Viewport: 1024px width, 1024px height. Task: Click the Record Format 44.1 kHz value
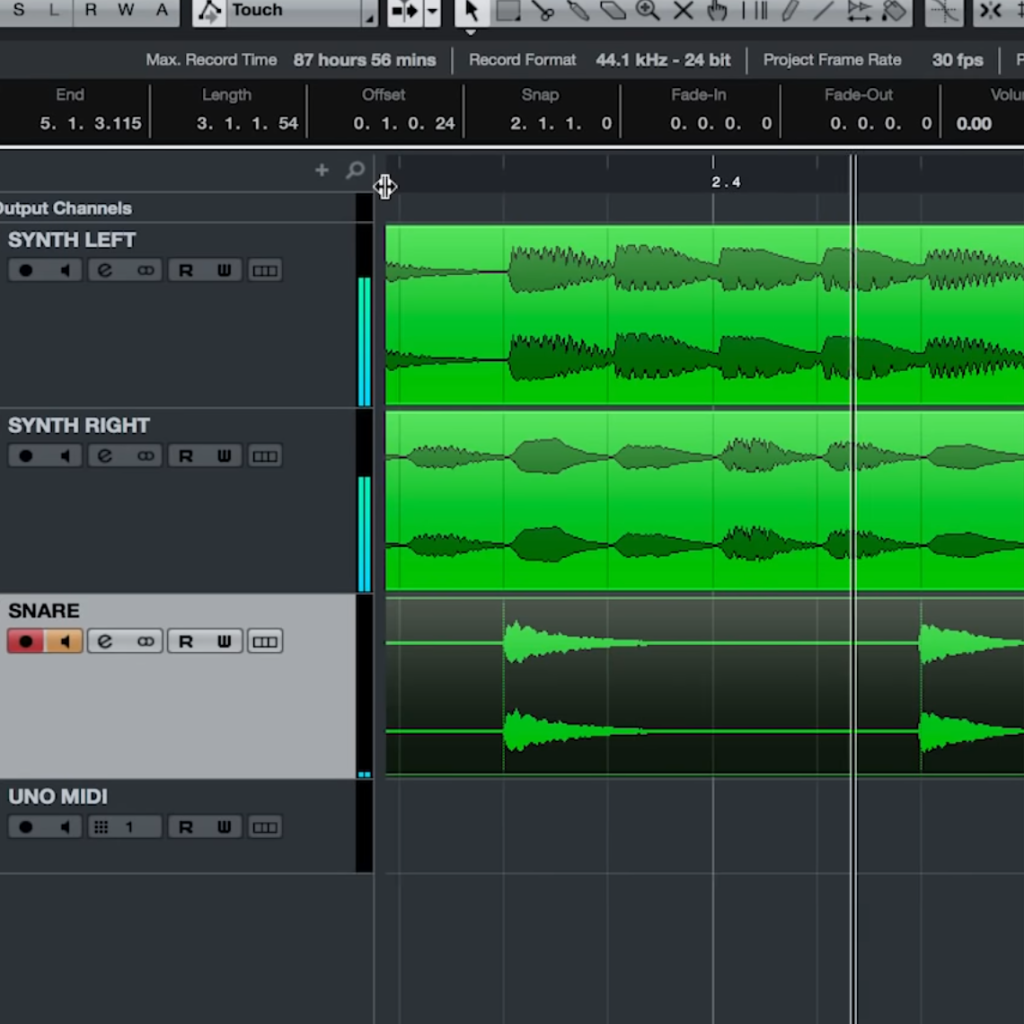662,60
